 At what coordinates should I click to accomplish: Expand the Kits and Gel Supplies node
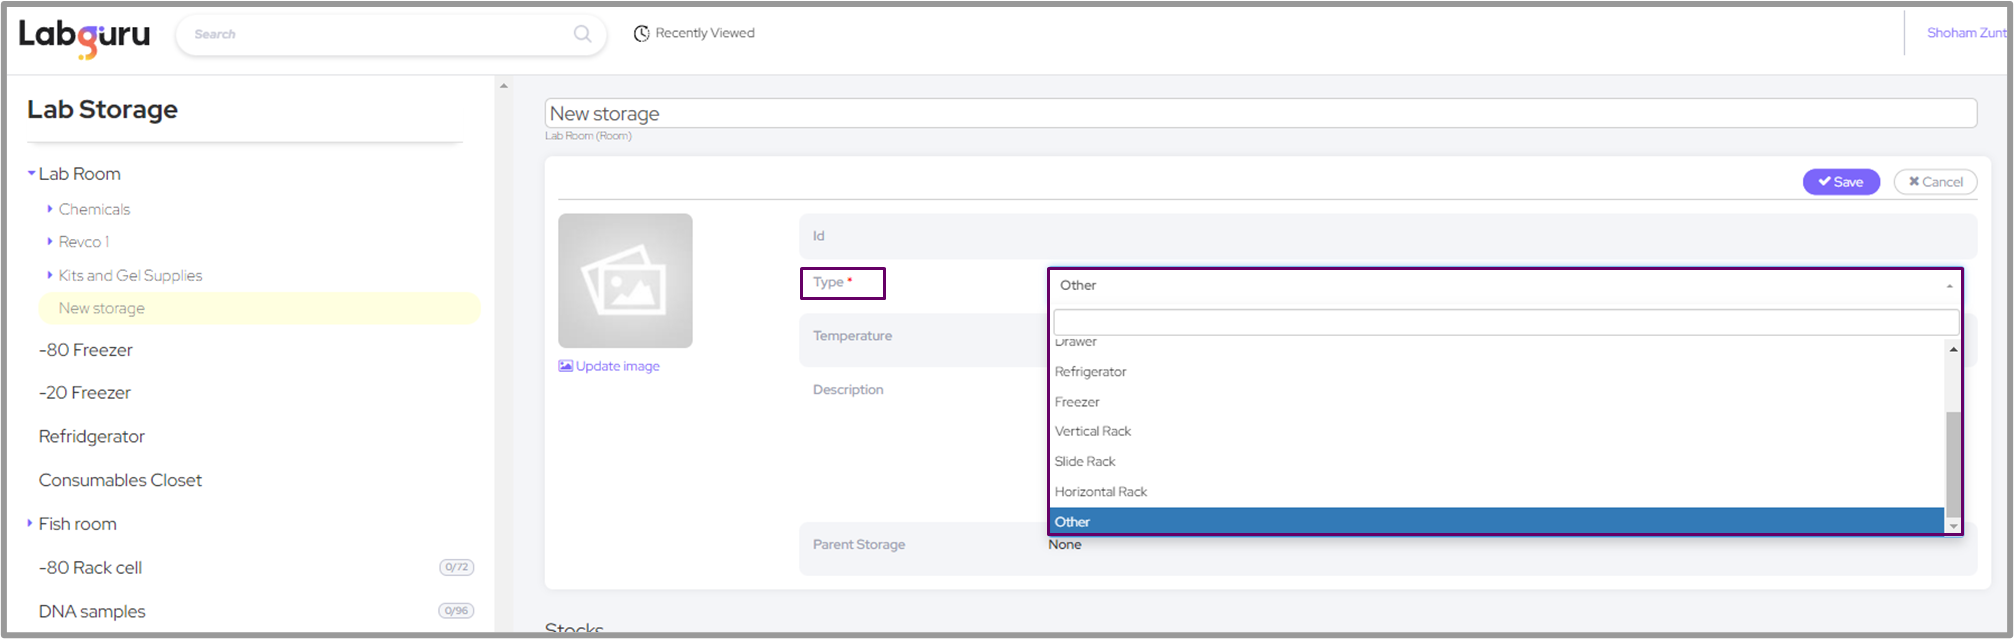click(x=50, y=275)
